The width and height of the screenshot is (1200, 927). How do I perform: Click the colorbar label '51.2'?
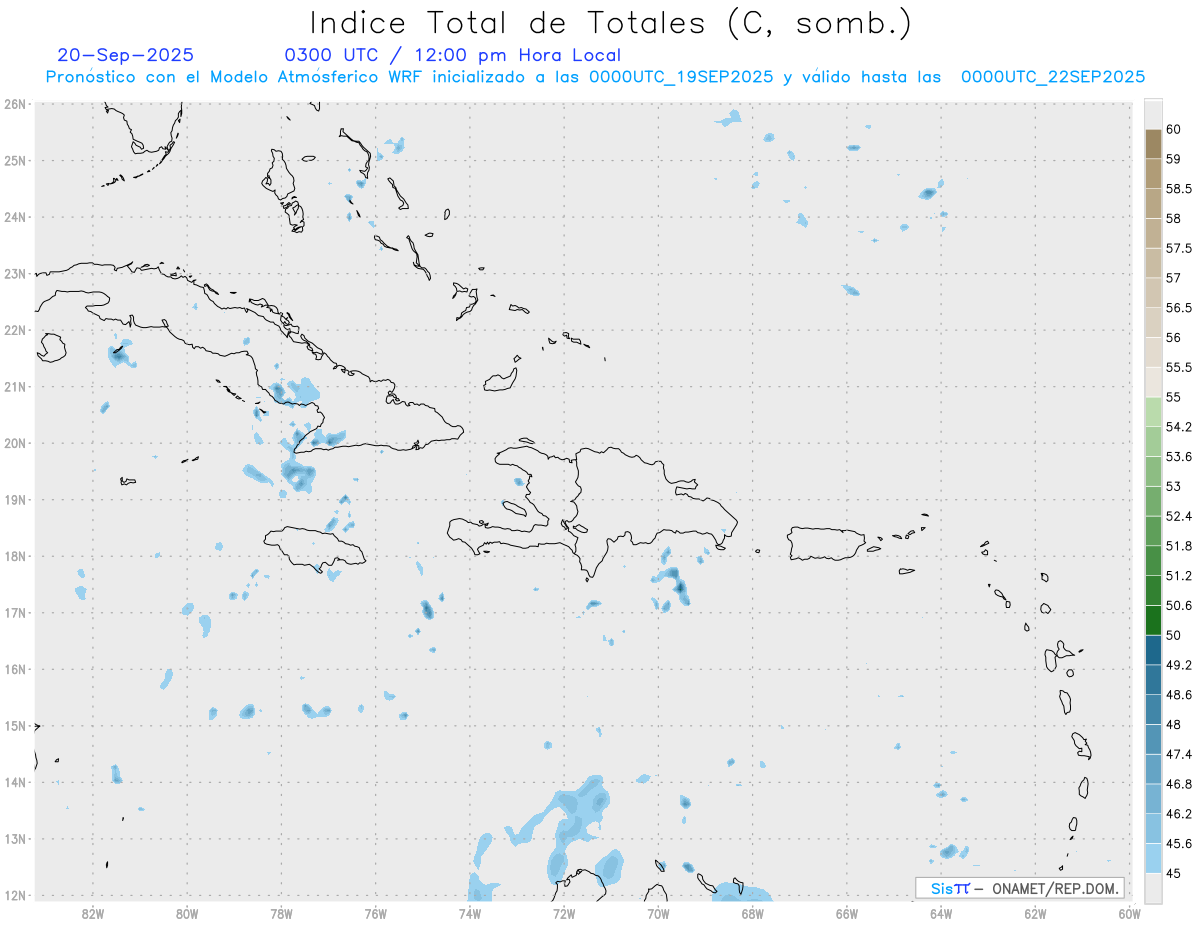[1179, 575]
